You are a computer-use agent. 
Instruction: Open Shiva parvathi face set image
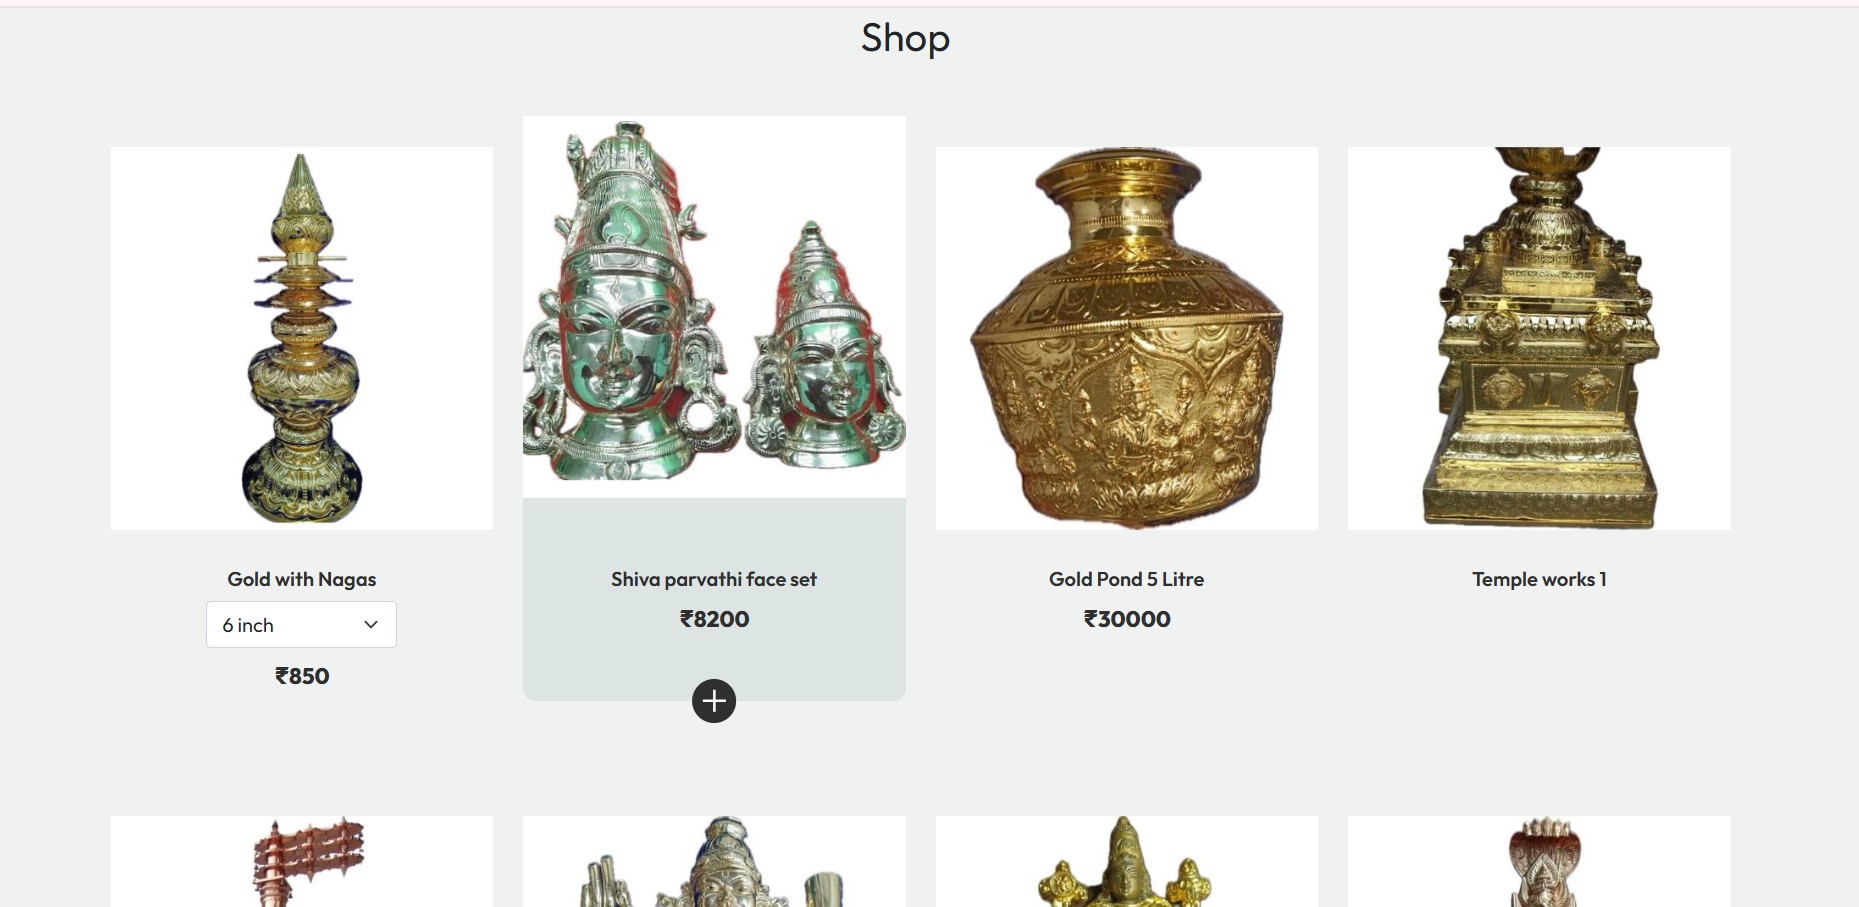[714, 307]
